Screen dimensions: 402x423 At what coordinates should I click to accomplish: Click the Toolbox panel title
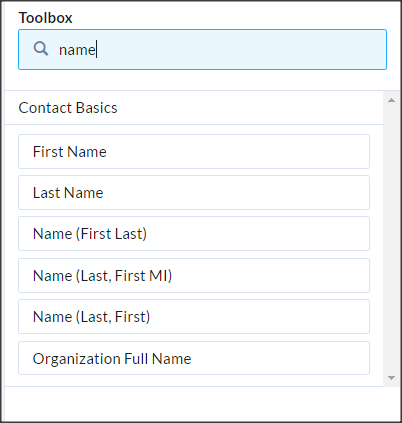[x=45, y=18]
